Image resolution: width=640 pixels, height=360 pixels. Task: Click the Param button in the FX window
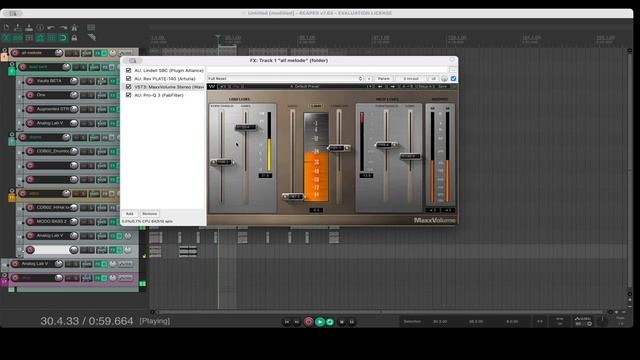(384, 78)
